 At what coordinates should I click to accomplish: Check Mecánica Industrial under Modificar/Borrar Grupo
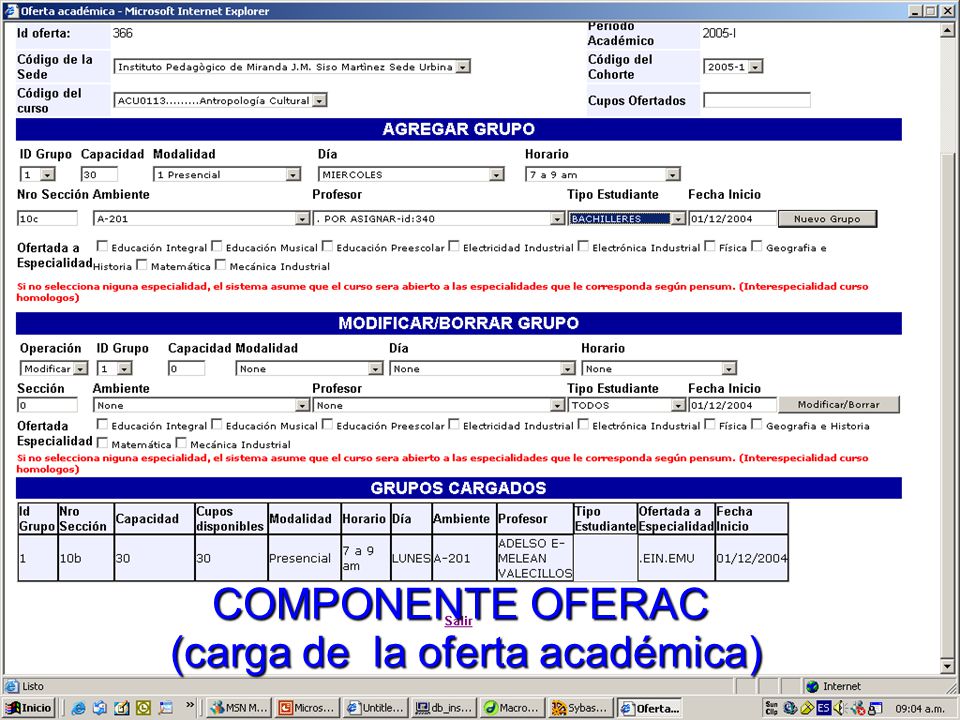(181, 443)
